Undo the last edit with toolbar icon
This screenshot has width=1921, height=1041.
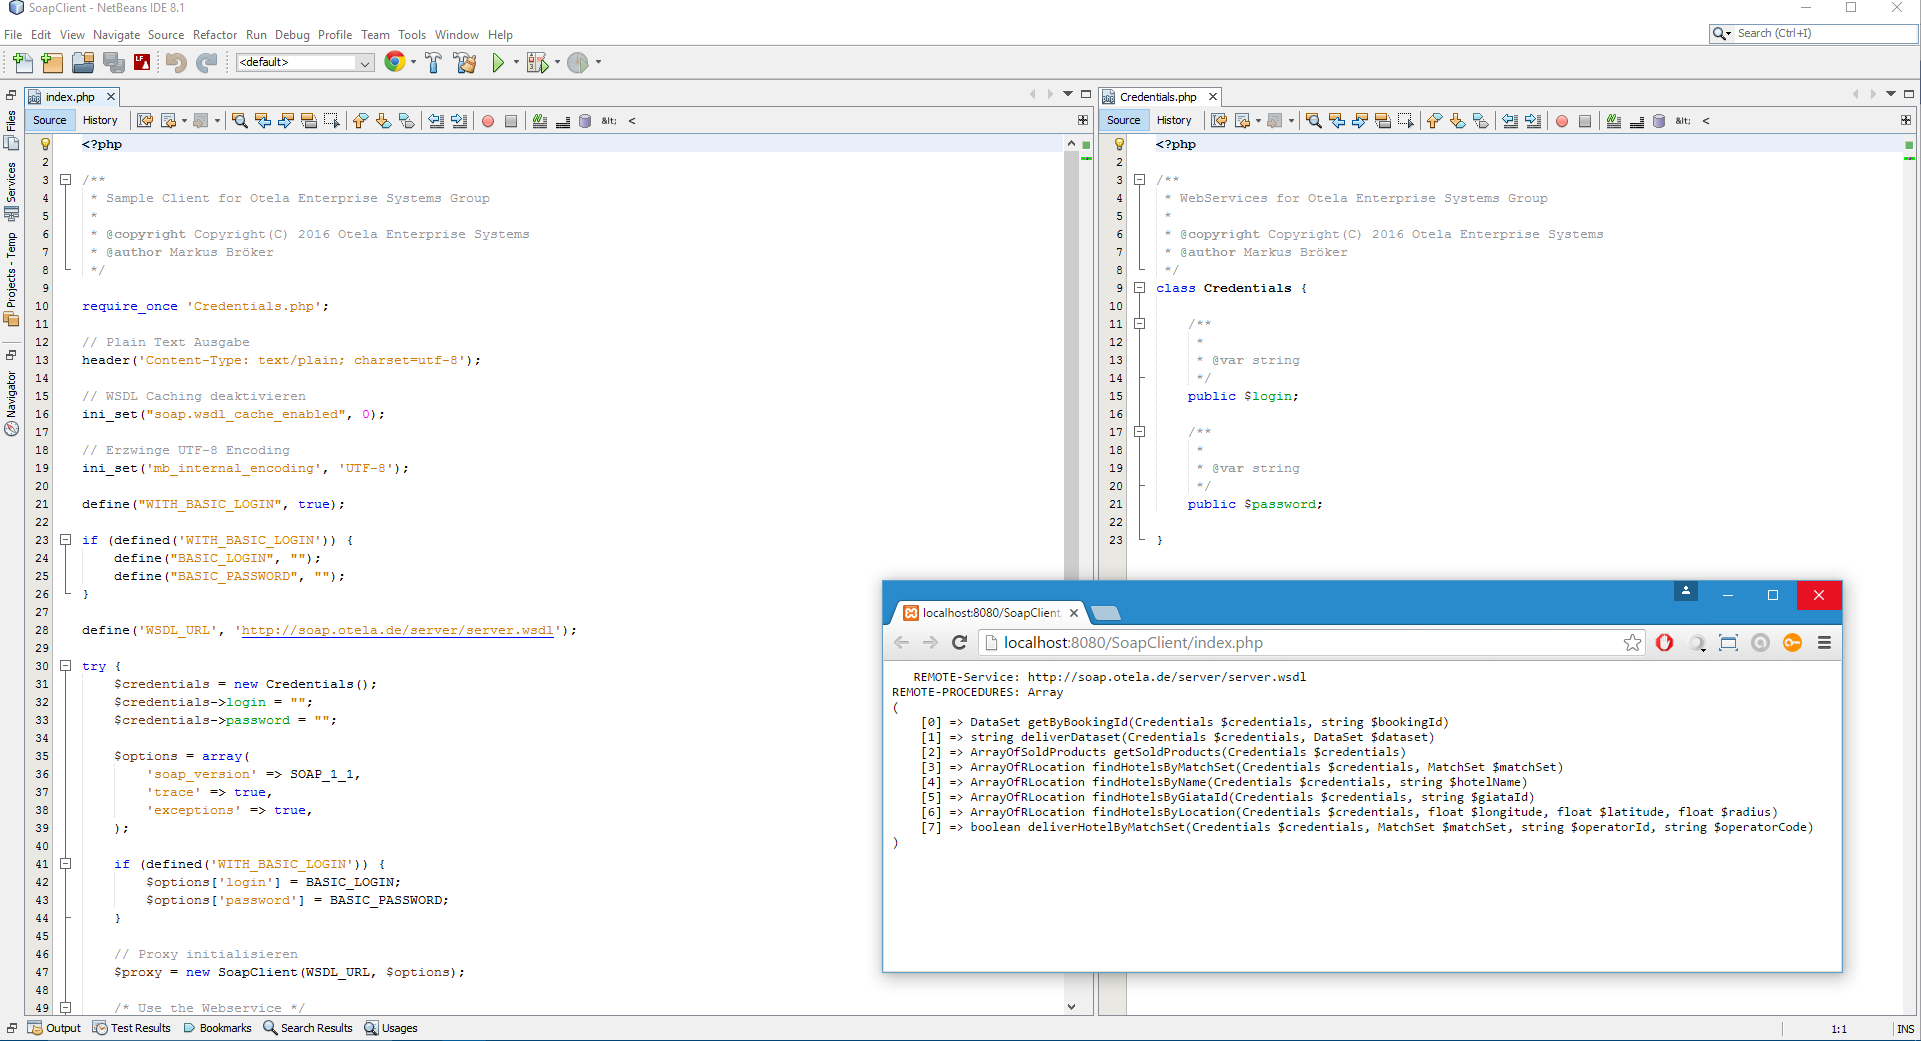coord(176,62)
